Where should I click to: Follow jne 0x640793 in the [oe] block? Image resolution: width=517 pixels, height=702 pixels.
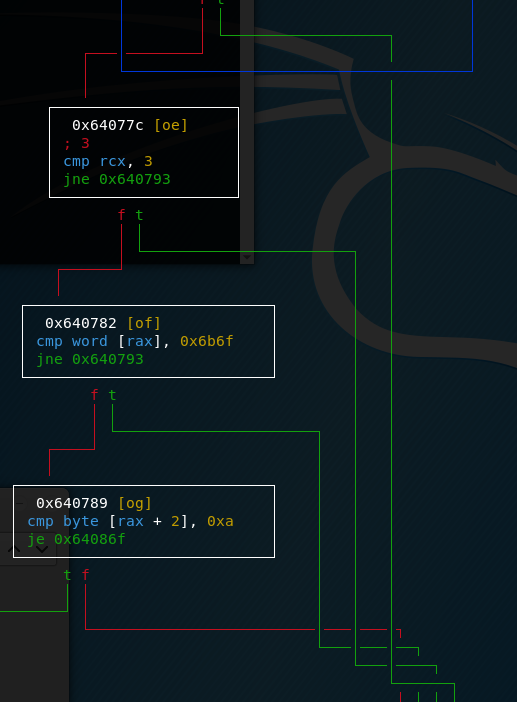pyautogui.click(x=117, y=180)
